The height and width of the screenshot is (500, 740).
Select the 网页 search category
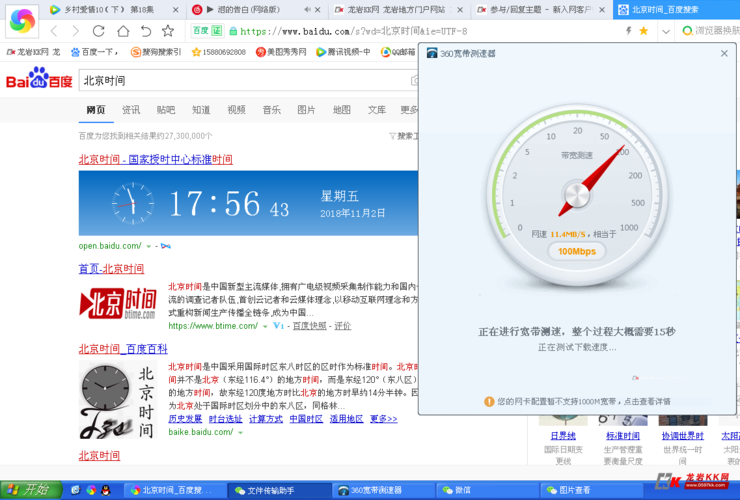96,110
